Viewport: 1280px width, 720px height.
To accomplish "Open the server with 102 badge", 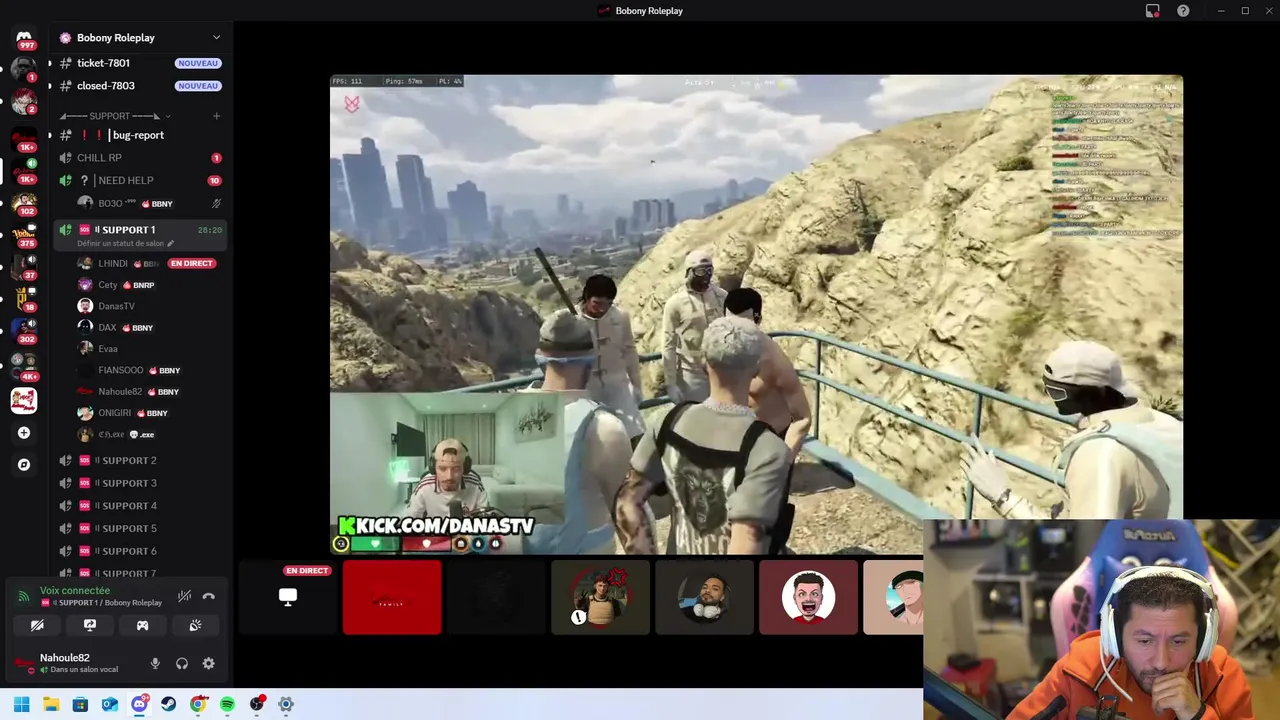I will [24, 203].
